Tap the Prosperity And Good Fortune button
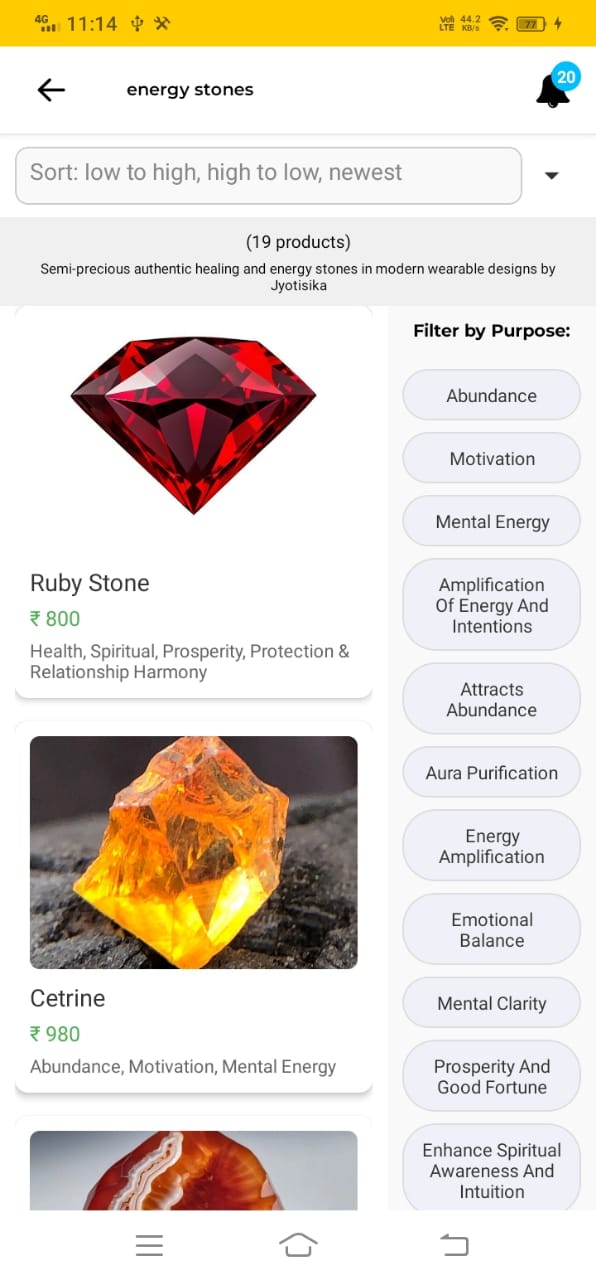This screenshot has height=1280, width=596. pyautogui.click(x=491, y=1076)
